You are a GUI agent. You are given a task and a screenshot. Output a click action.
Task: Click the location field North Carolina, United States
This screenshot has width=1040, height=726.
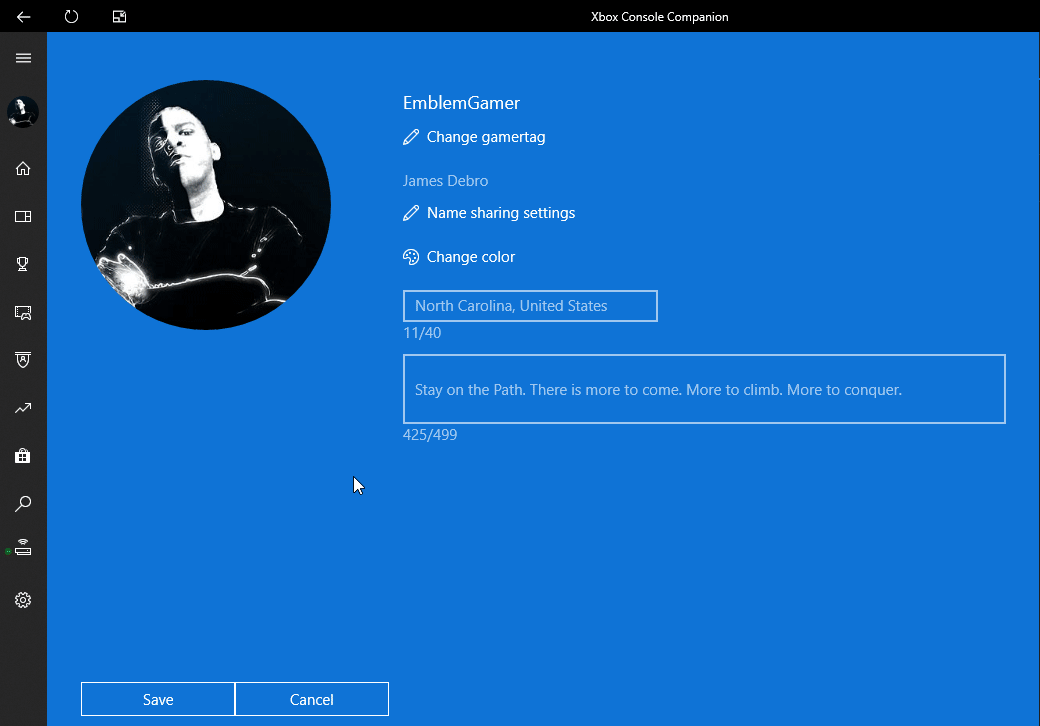(x=530, y=306)
